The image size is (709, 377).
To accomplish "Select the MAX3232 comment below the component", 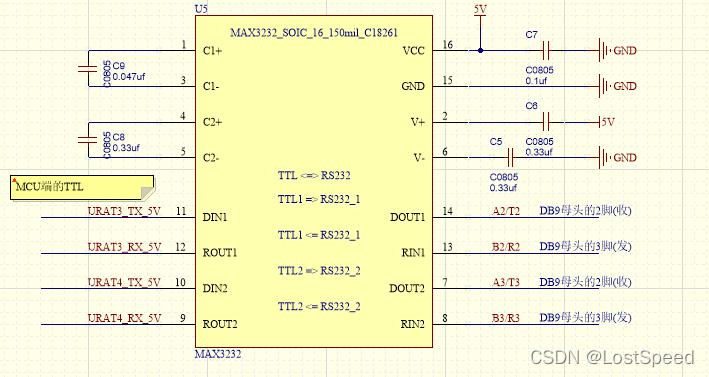I will coord(218,354).
